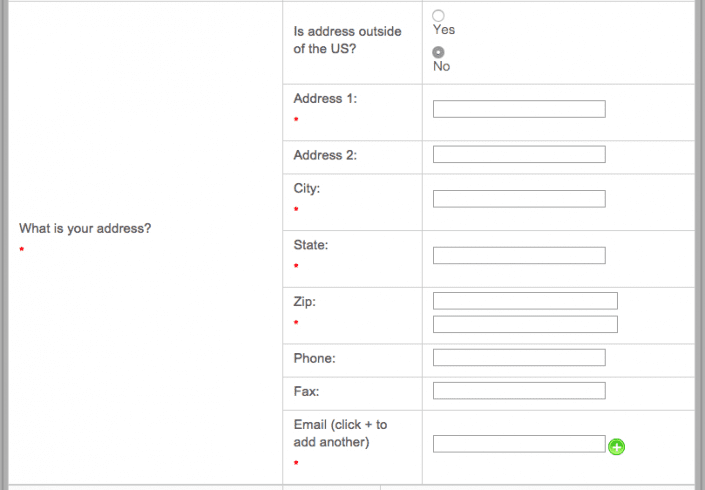Screen dimensions: 705x490
Task: Focus the Address 1 text field
Action: [519, 109]
